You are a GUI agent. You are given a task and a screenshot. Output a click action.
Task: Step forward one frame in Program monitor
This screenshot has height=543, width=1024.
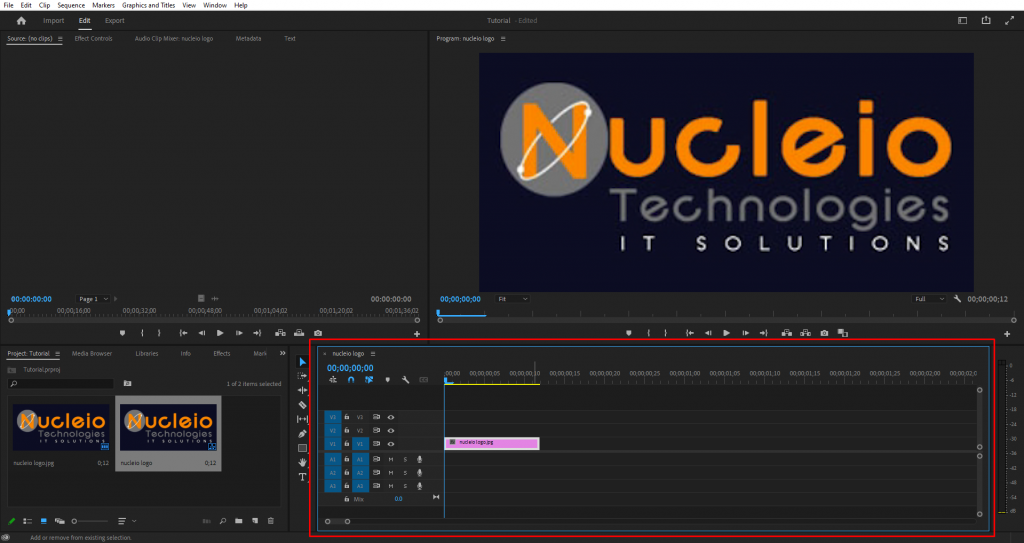(745, 333)
